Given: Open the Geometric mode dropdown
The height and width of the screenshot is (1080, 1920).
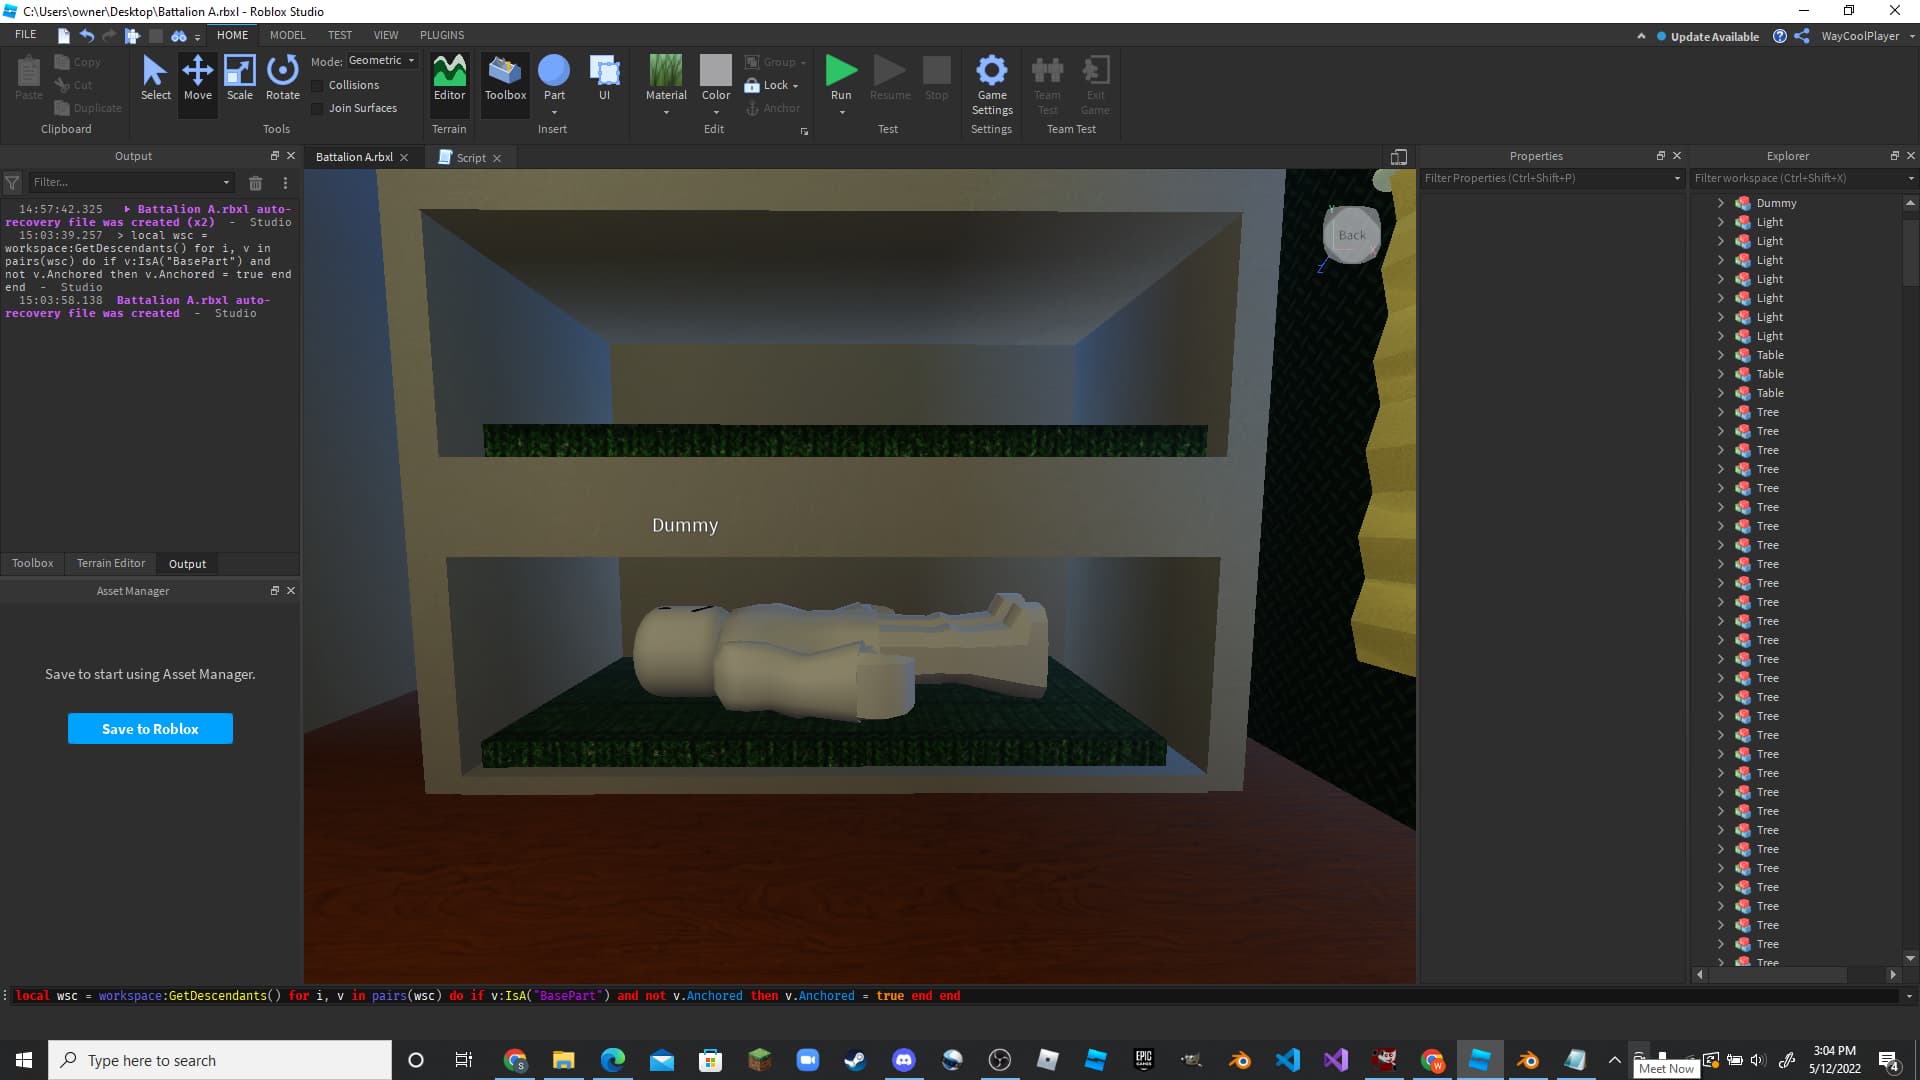Looking at the screenshot, I should tap(381, 61).
